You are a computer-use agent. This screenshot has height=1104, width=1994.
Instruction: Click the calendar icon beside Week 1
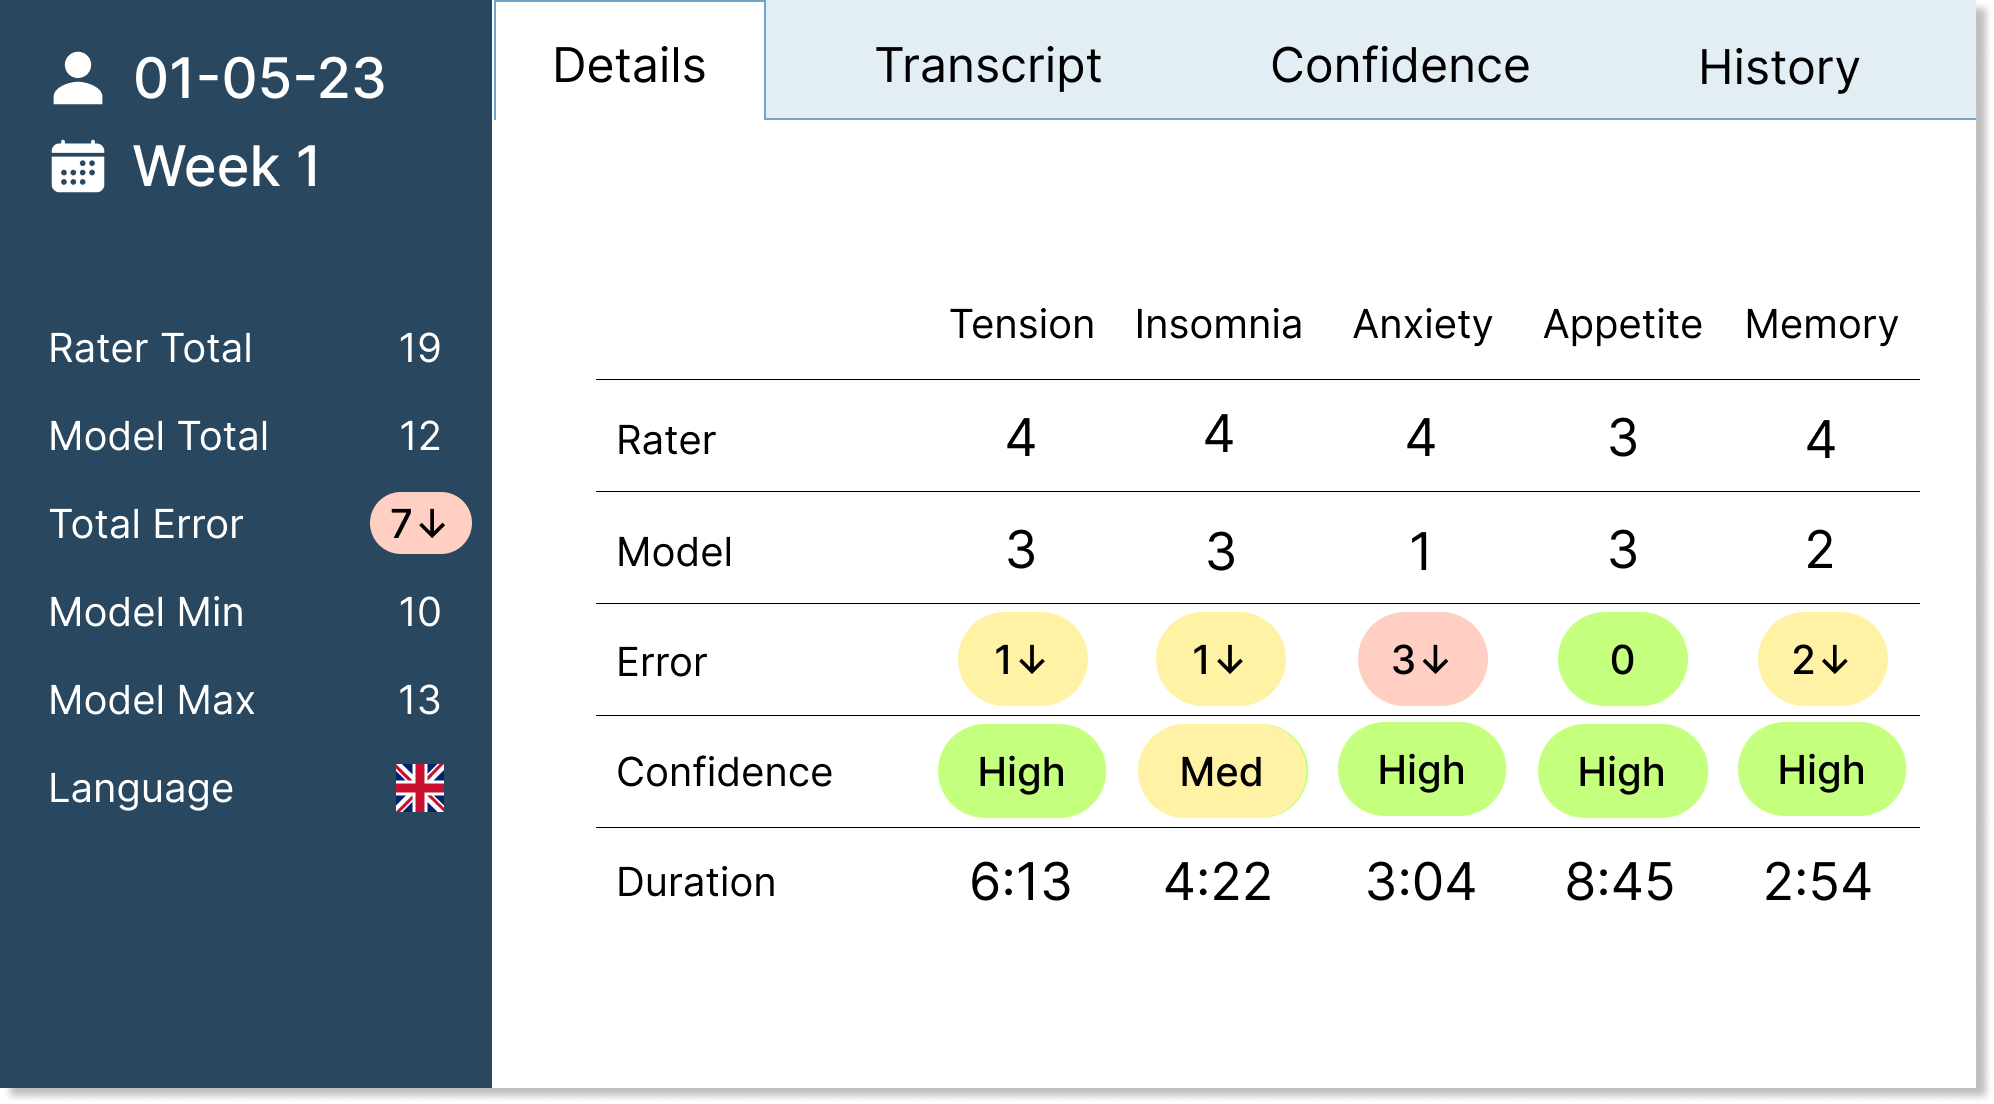(x=77, y=166)
